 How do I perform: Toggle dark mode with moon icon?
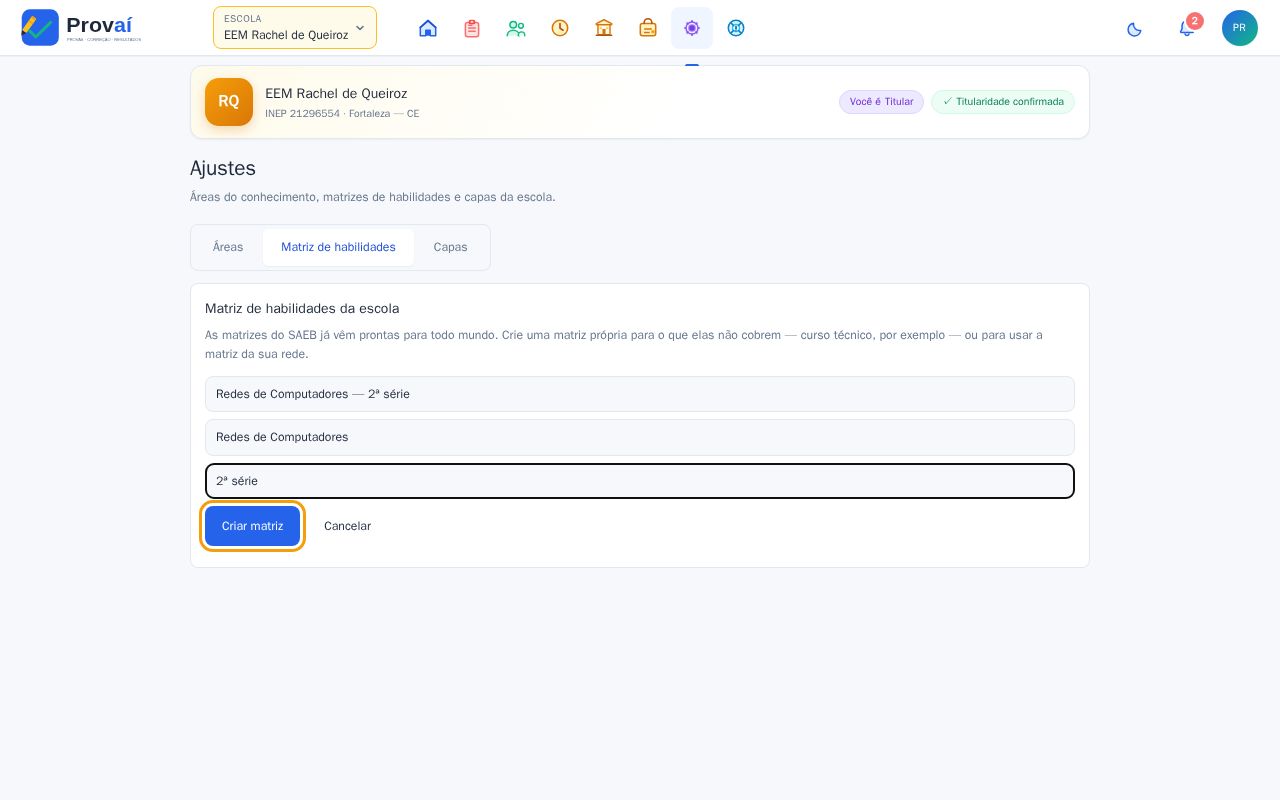[x=1134, y=29]
